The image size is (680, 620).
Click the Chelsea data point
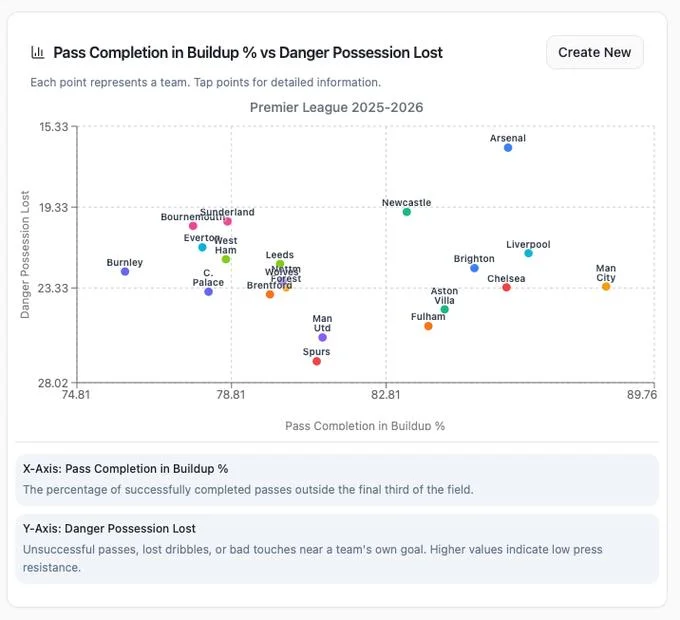507,288
